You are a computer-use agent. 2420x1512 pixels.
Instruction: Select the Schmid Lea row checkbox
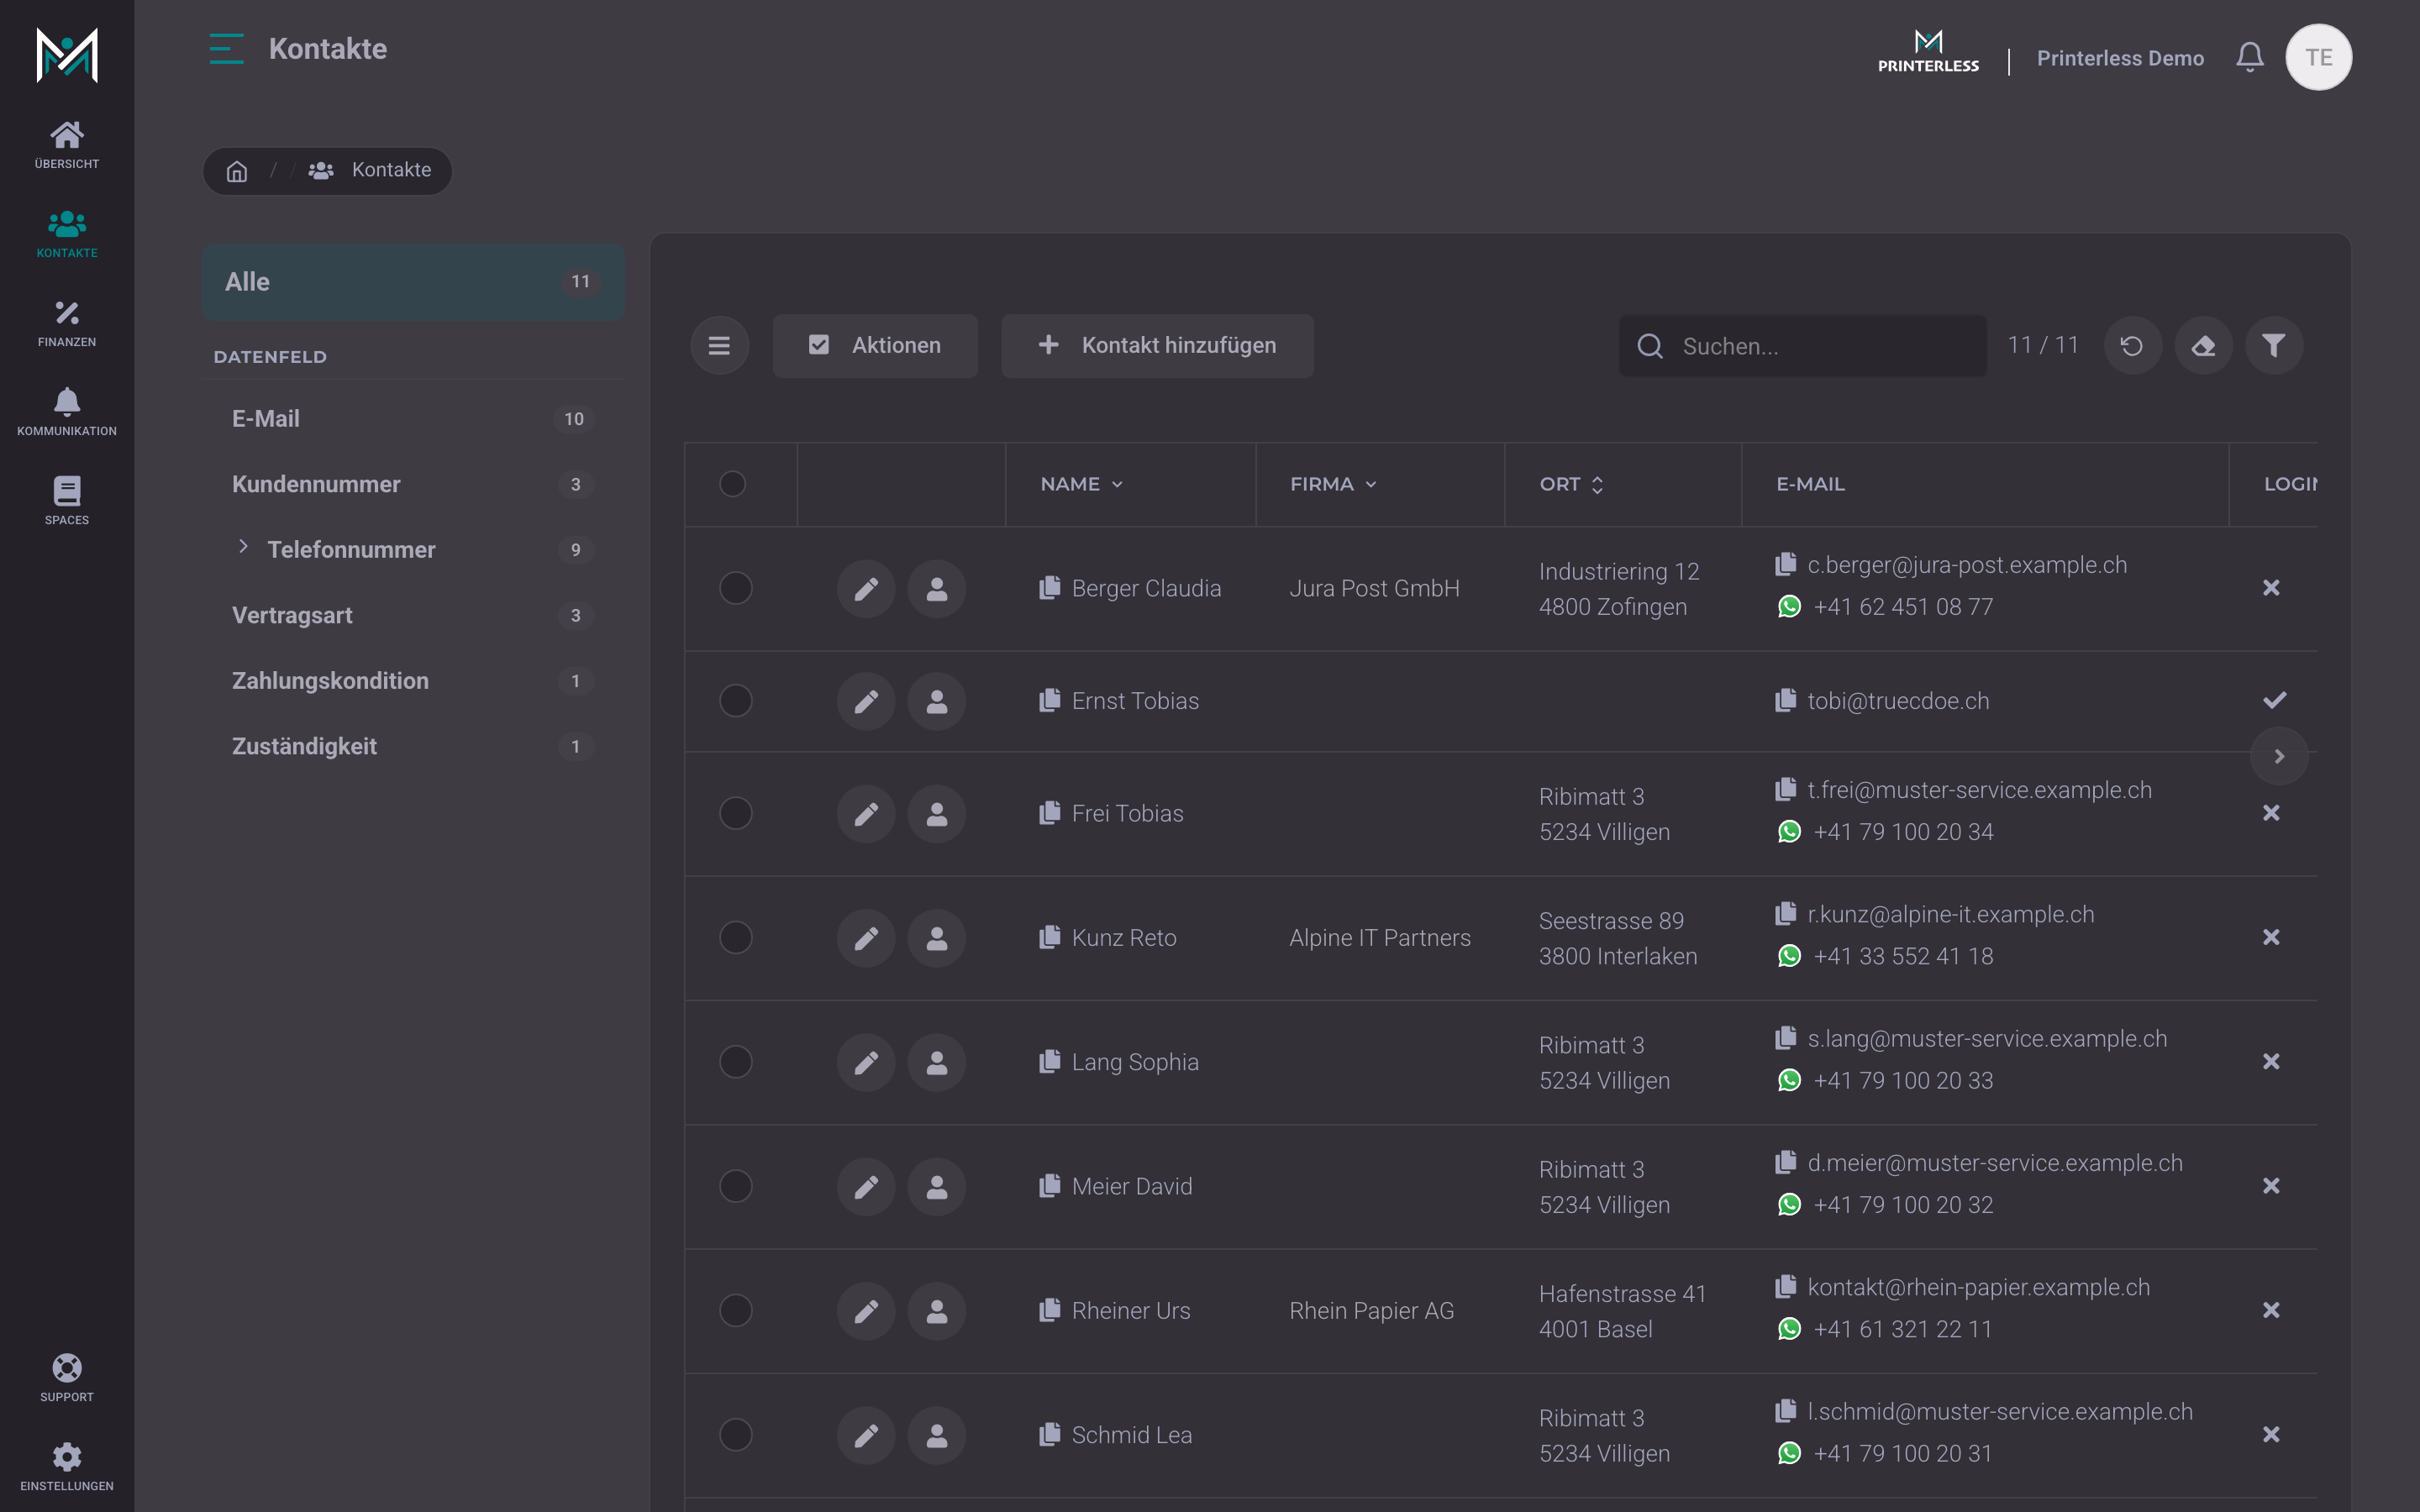[736, 1434]
